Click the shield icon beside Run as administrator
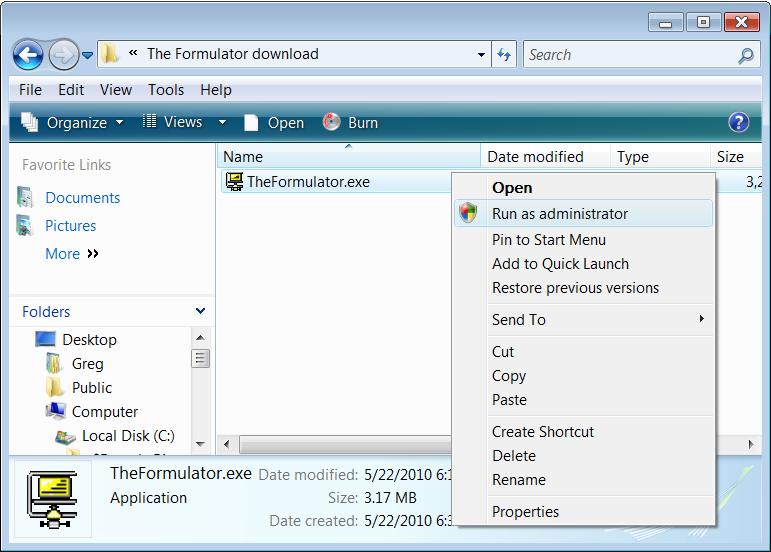Viewport: 771px width, 552px height. tap(468, 213)
